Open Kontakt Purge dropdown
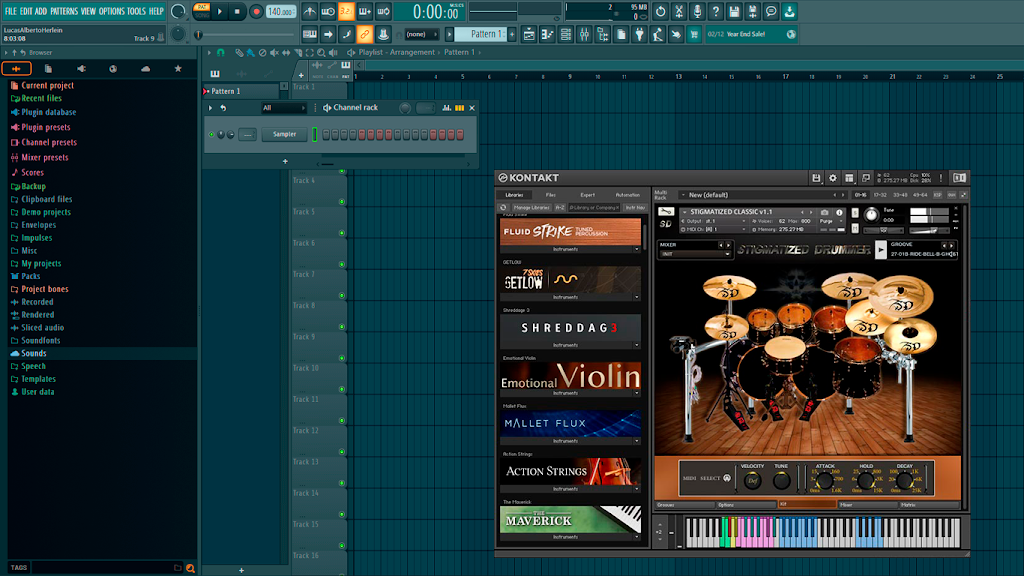 (831, 221)
